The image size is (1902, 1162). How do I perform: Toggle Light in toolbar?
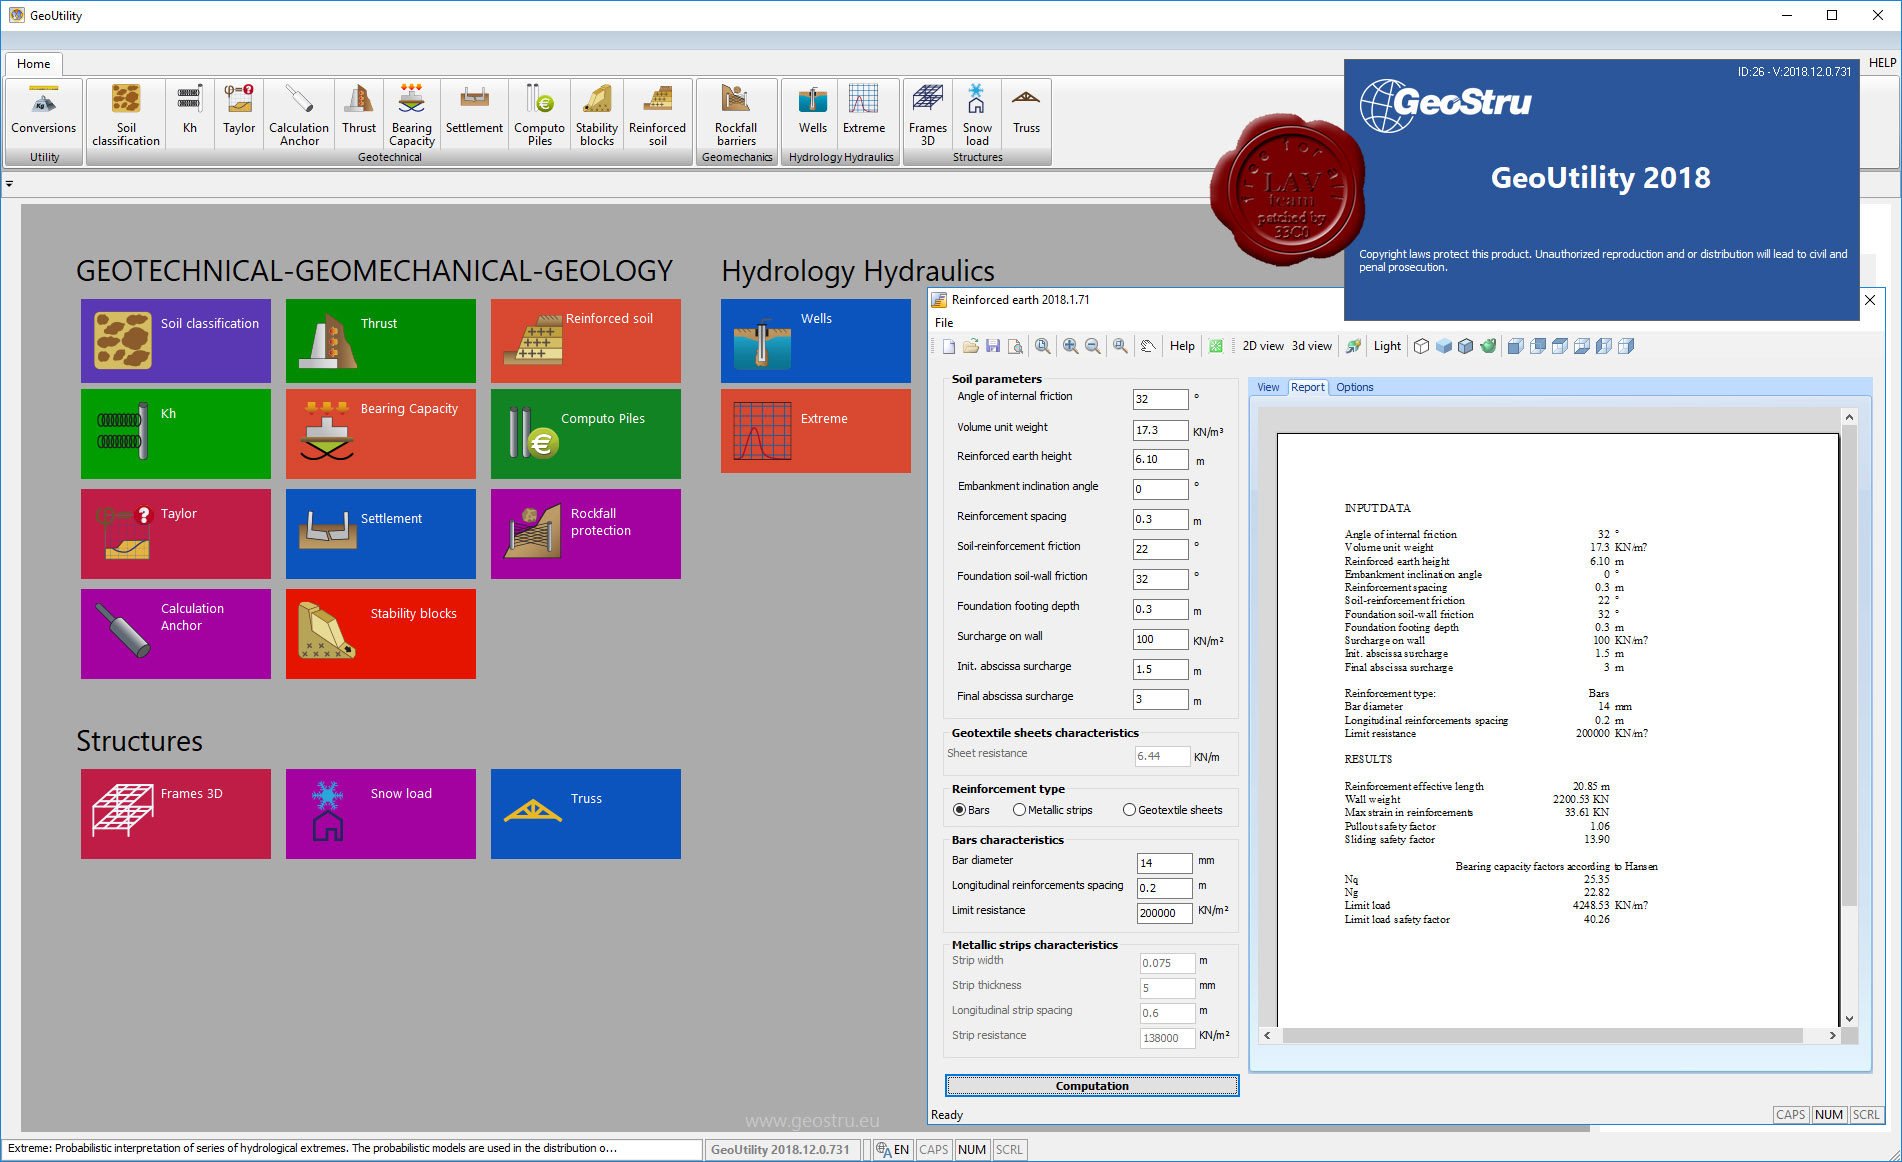(1387, 346)
